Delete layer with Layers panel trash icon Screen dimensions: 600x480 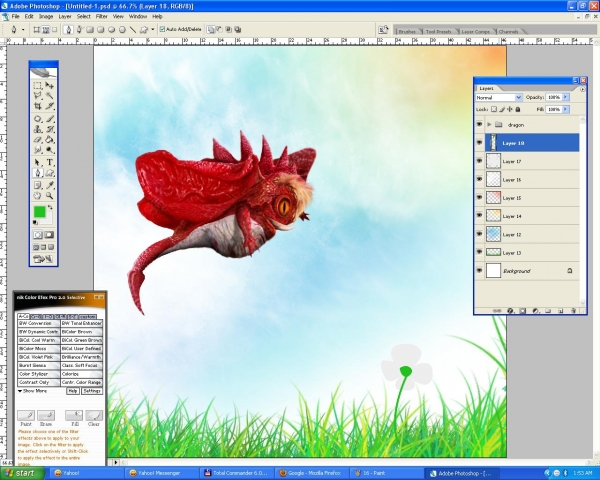point(573,310)
